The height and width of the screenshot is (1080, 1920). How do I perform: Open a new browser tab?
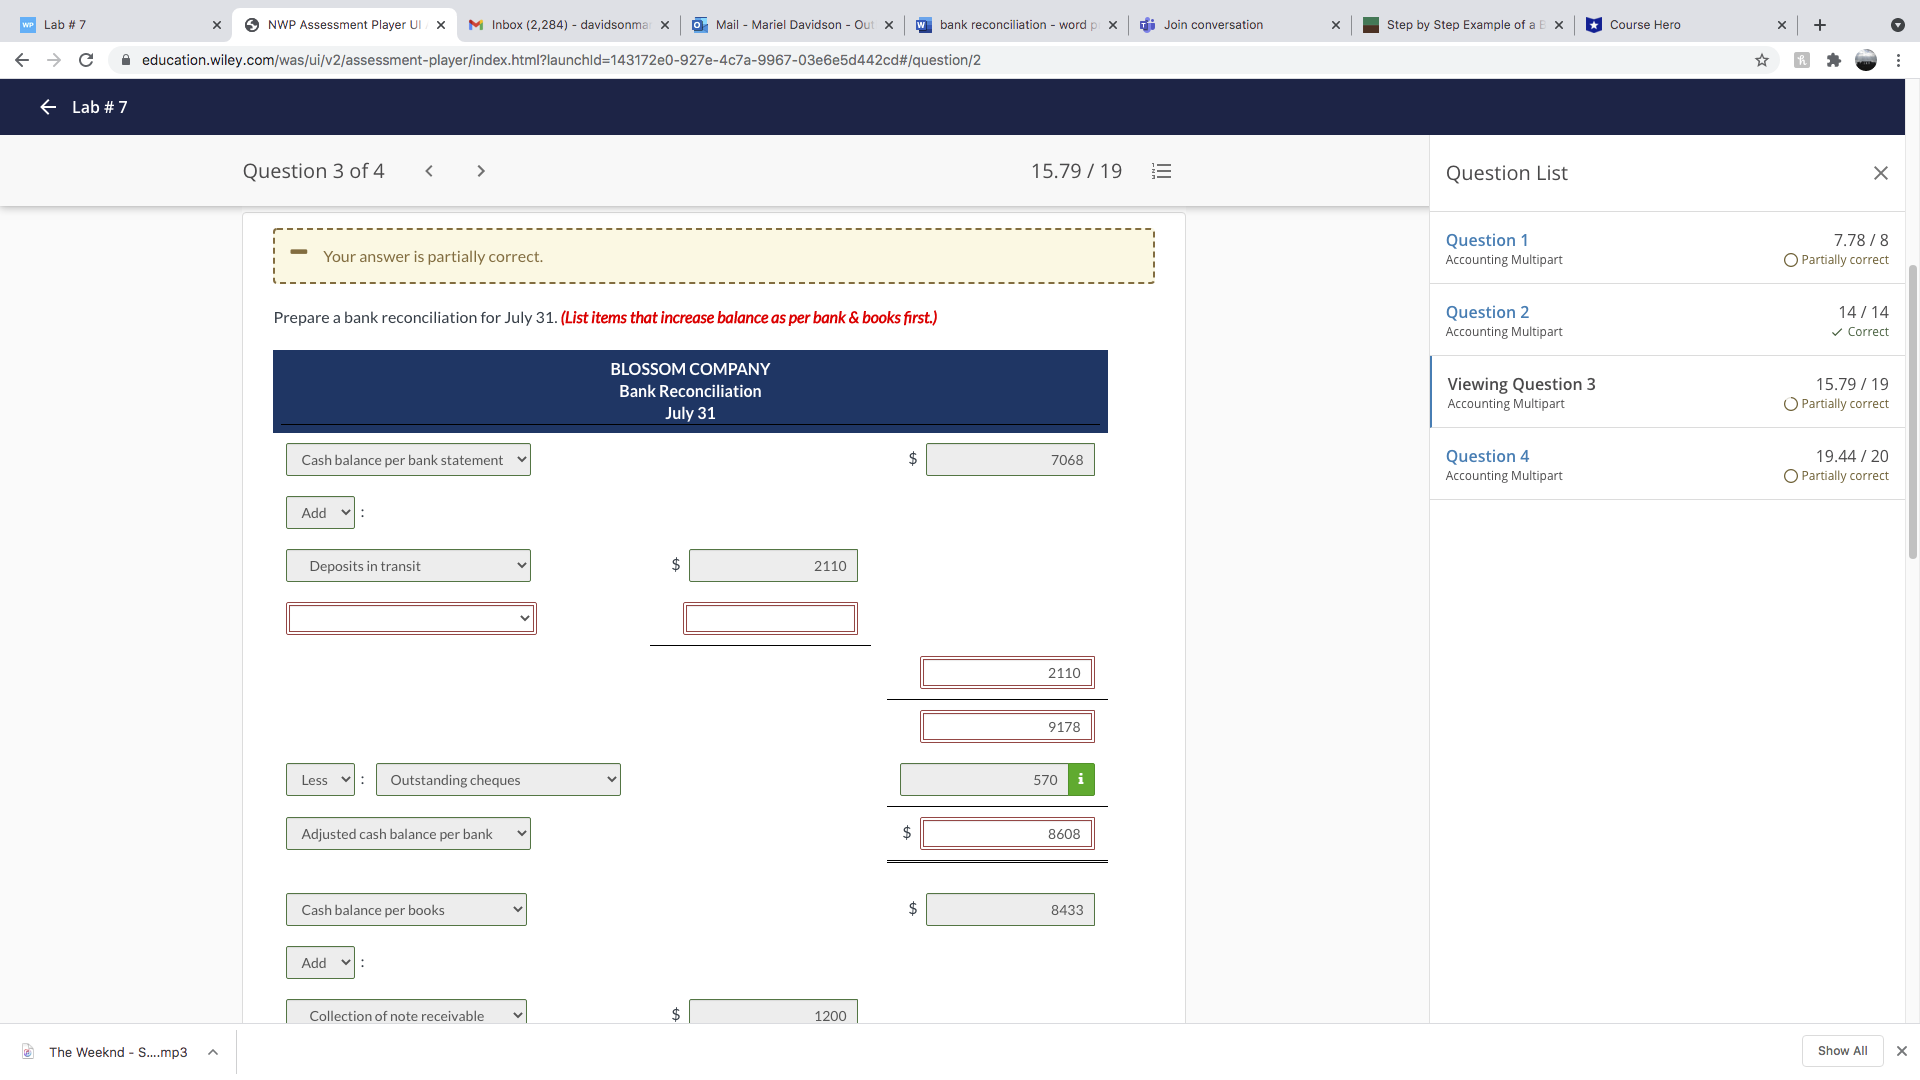1820,25
